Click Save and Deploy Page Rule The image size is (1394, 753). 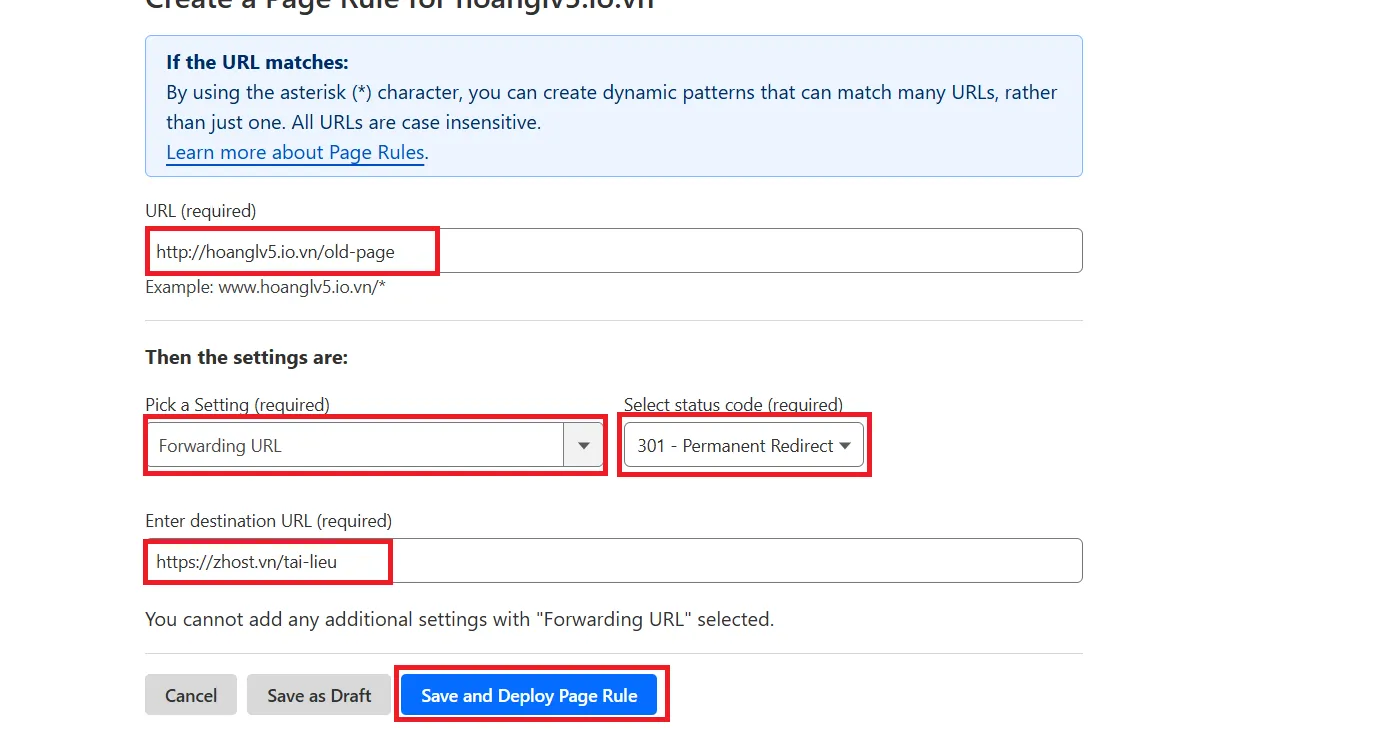point(529,695)
